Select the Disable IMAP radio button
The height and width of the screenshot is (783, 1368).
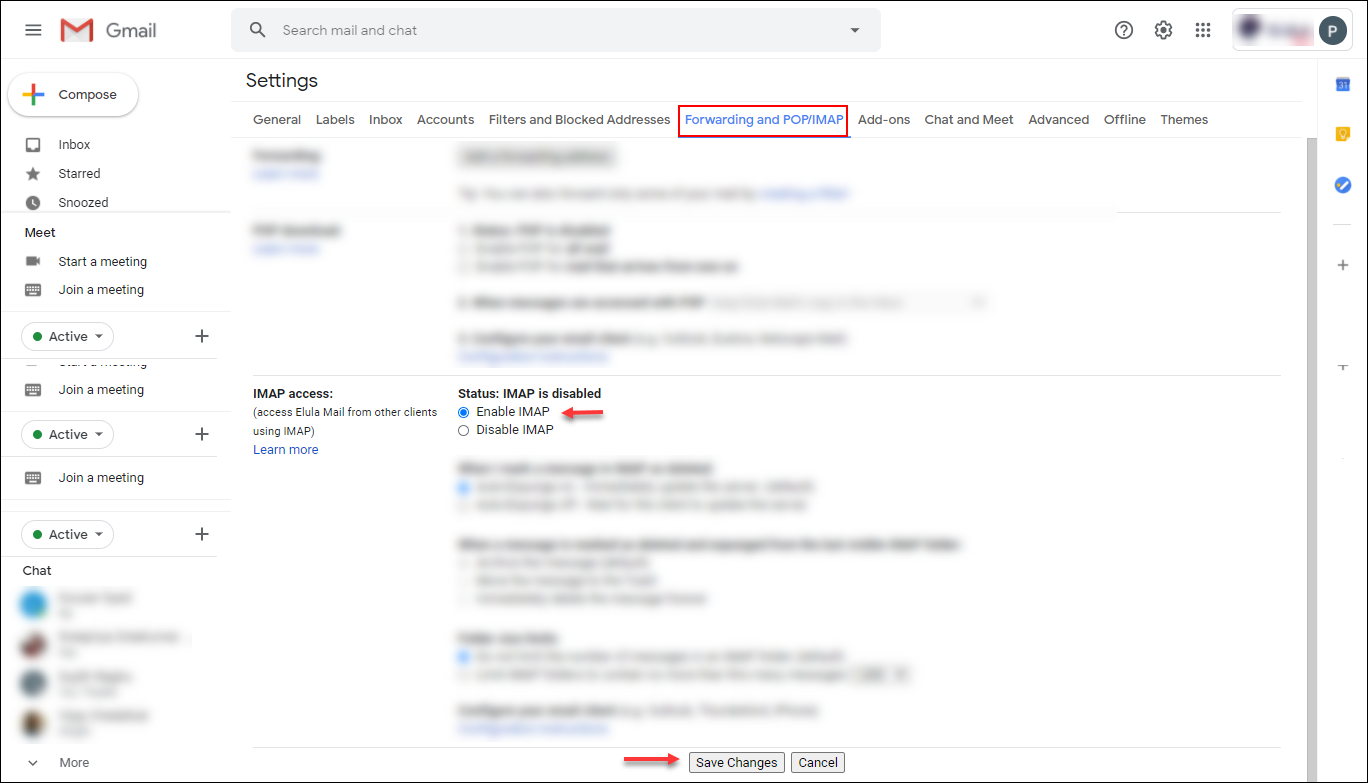pos(463,430)
